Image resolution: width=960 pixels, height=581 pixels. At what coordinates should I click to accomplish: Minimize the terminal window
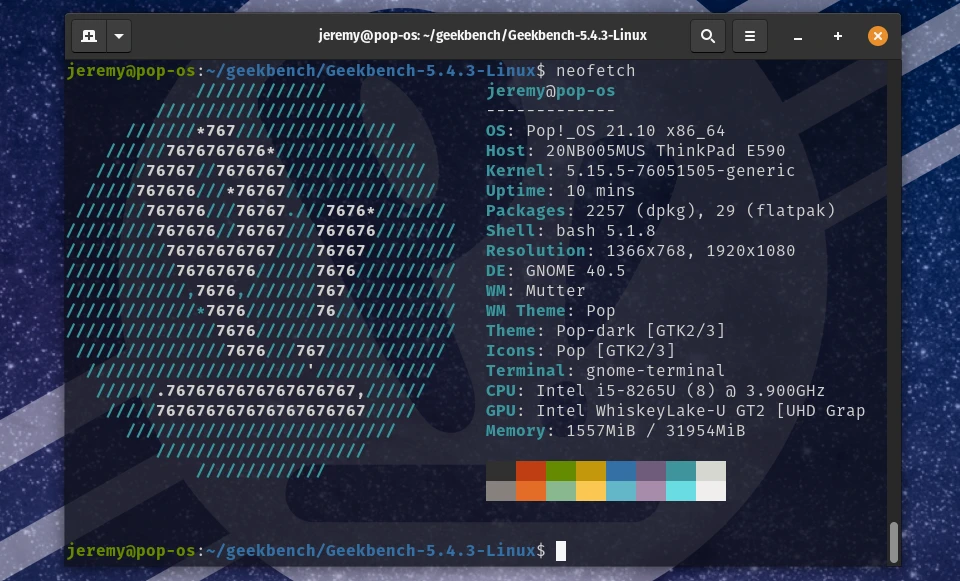point(798,37)
